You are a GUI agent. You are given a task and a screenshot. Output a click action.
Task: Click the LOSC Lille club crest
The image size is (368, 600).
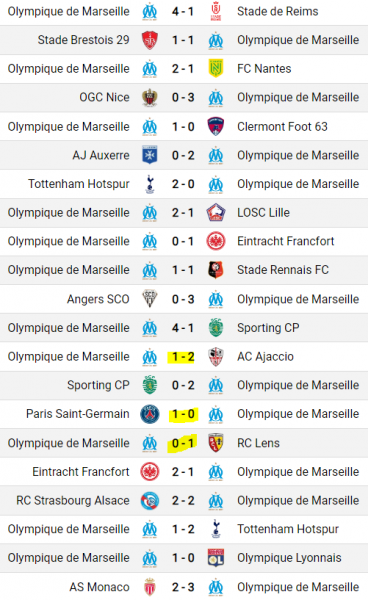[x=216, y=213]
